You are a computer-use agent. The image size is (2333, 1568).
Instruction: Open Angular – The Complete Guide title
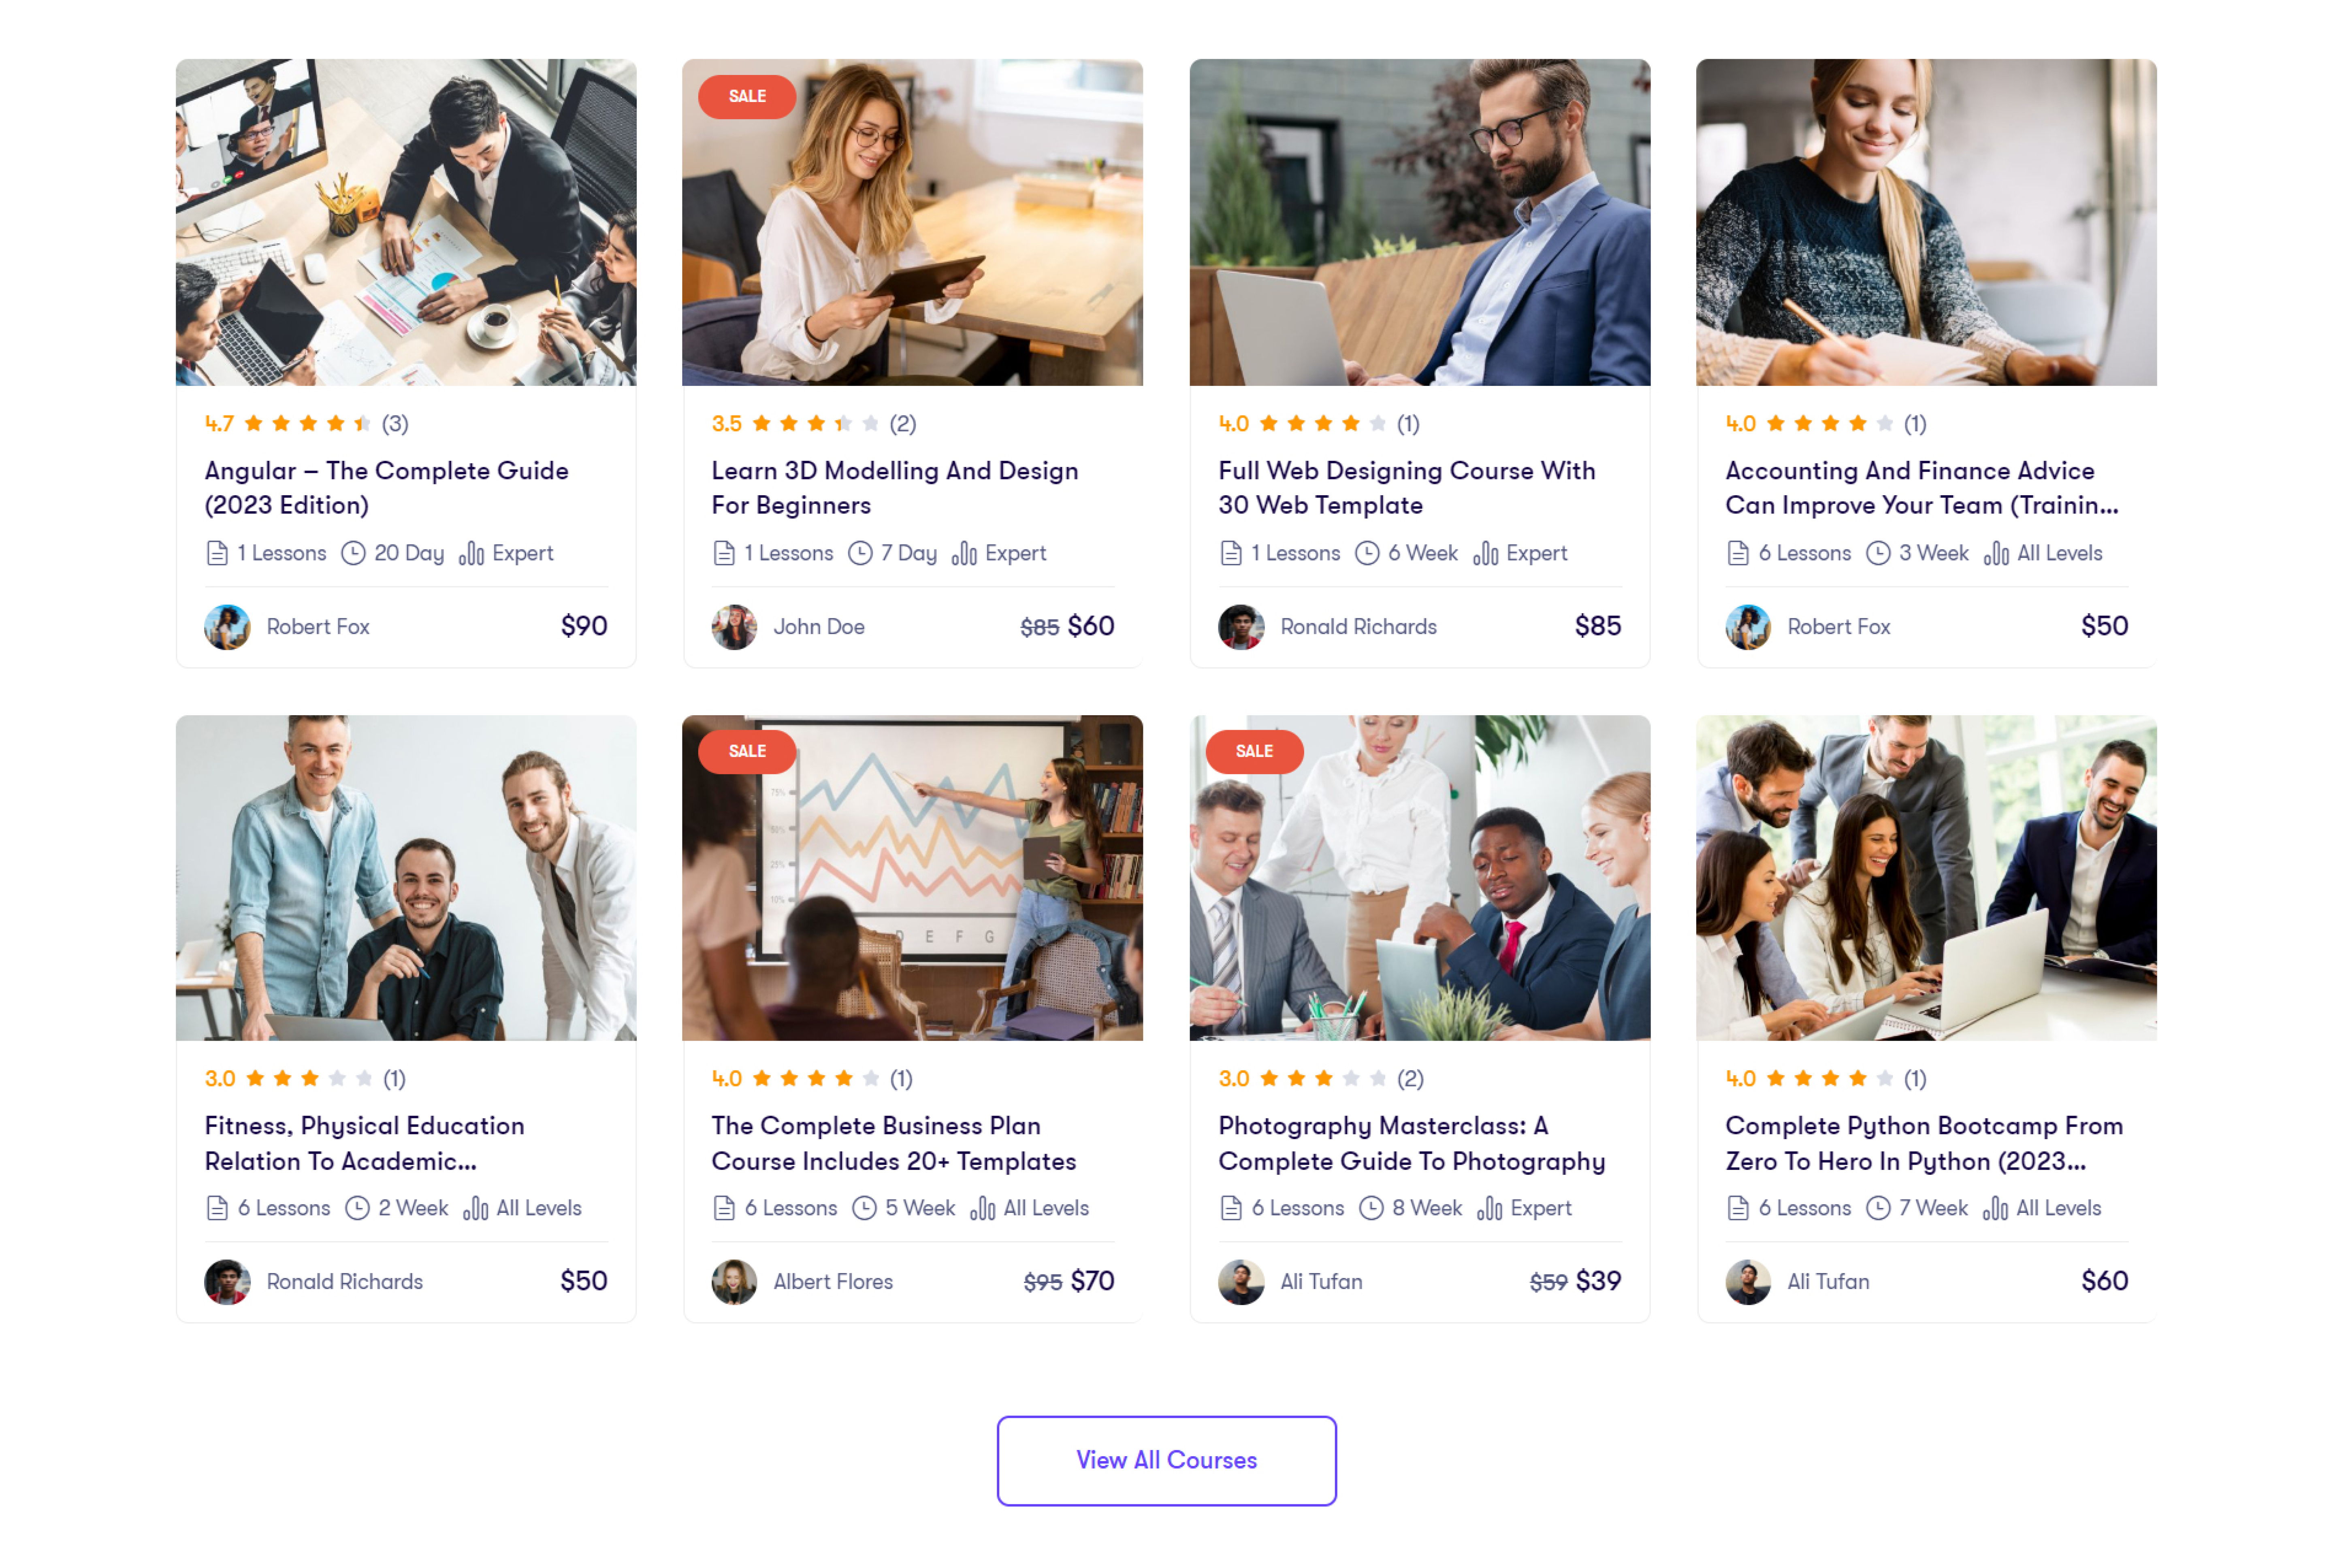point(386,488)
